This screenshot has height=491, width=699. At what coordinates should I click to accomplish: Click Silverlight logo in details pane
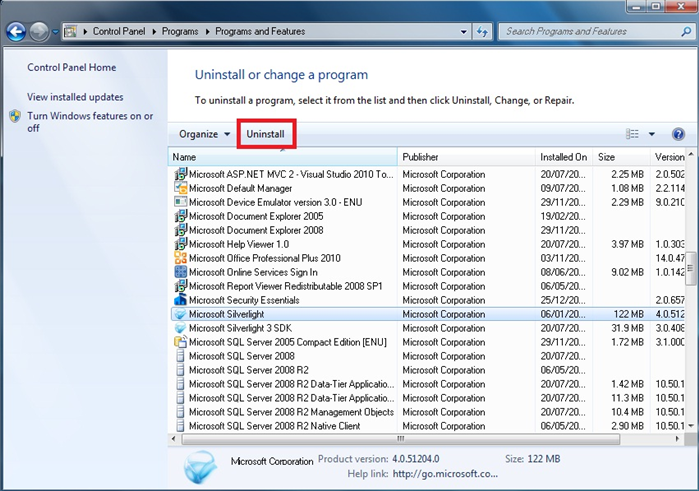(200, 467)
